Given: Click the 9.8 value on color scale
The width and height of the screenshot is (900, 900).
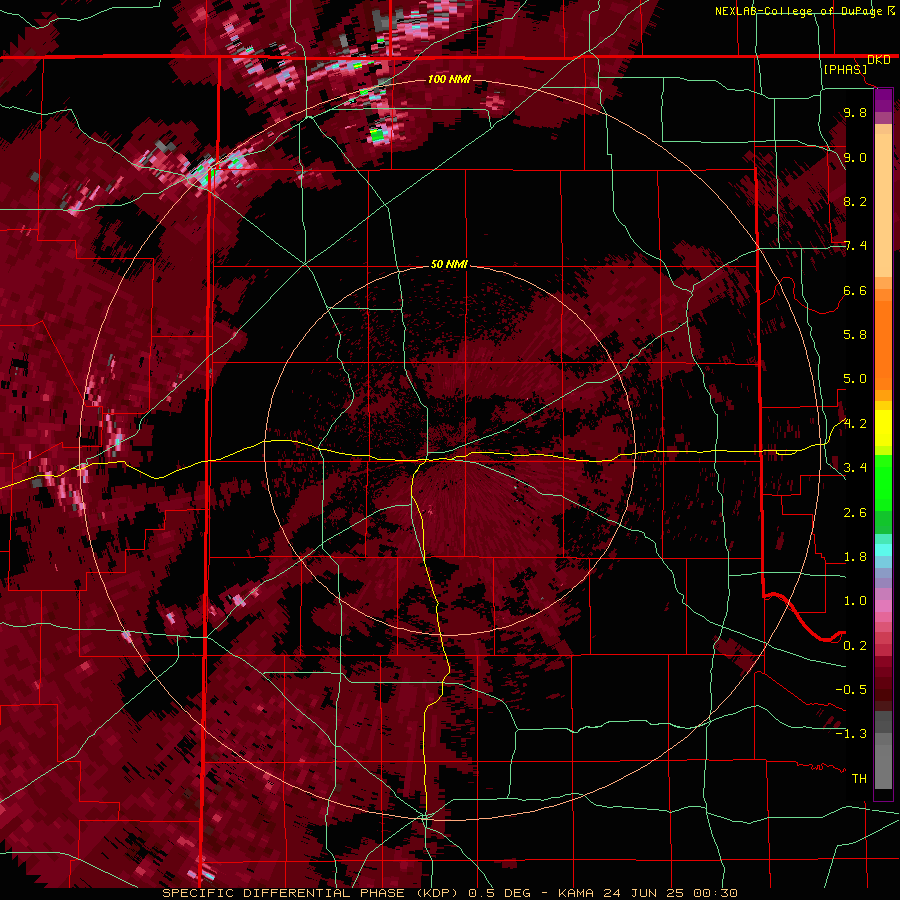Looking at the screenshot, I should click(855, 113).
